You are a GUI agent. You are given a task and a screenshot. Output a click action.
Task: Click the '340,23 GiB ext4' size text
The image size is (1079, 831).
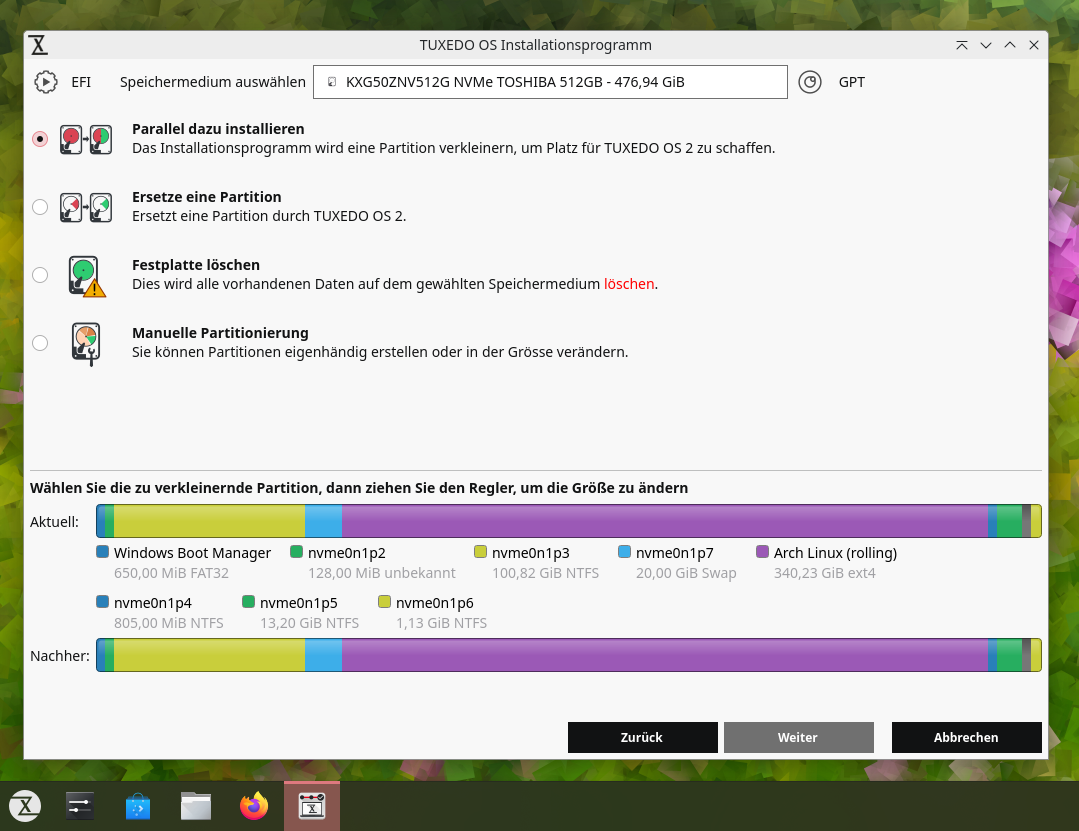pyautogui.click(x=824, y=573)
